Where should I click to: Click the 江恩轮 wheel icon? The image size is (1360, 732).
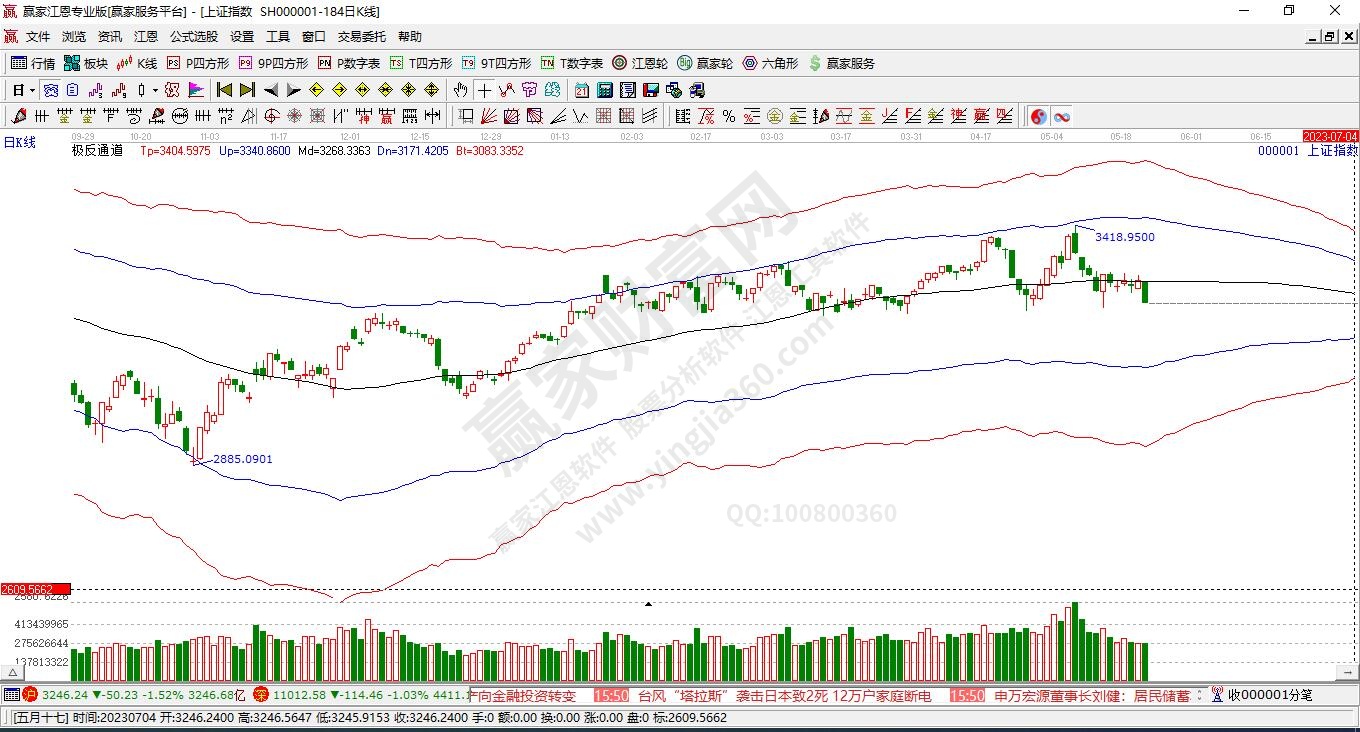(x=640, y=63)
